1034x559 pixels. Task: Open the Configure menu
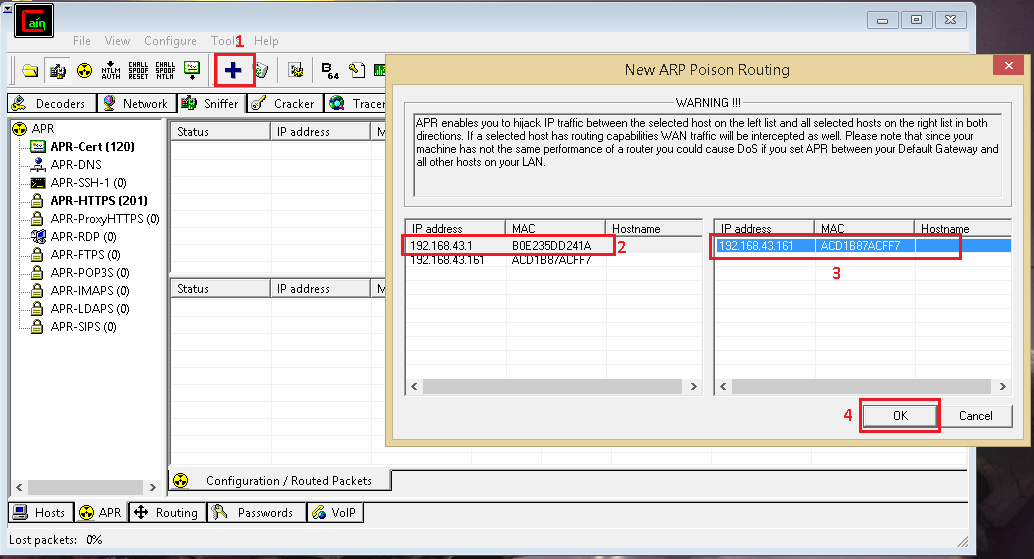tap(170, 41)
